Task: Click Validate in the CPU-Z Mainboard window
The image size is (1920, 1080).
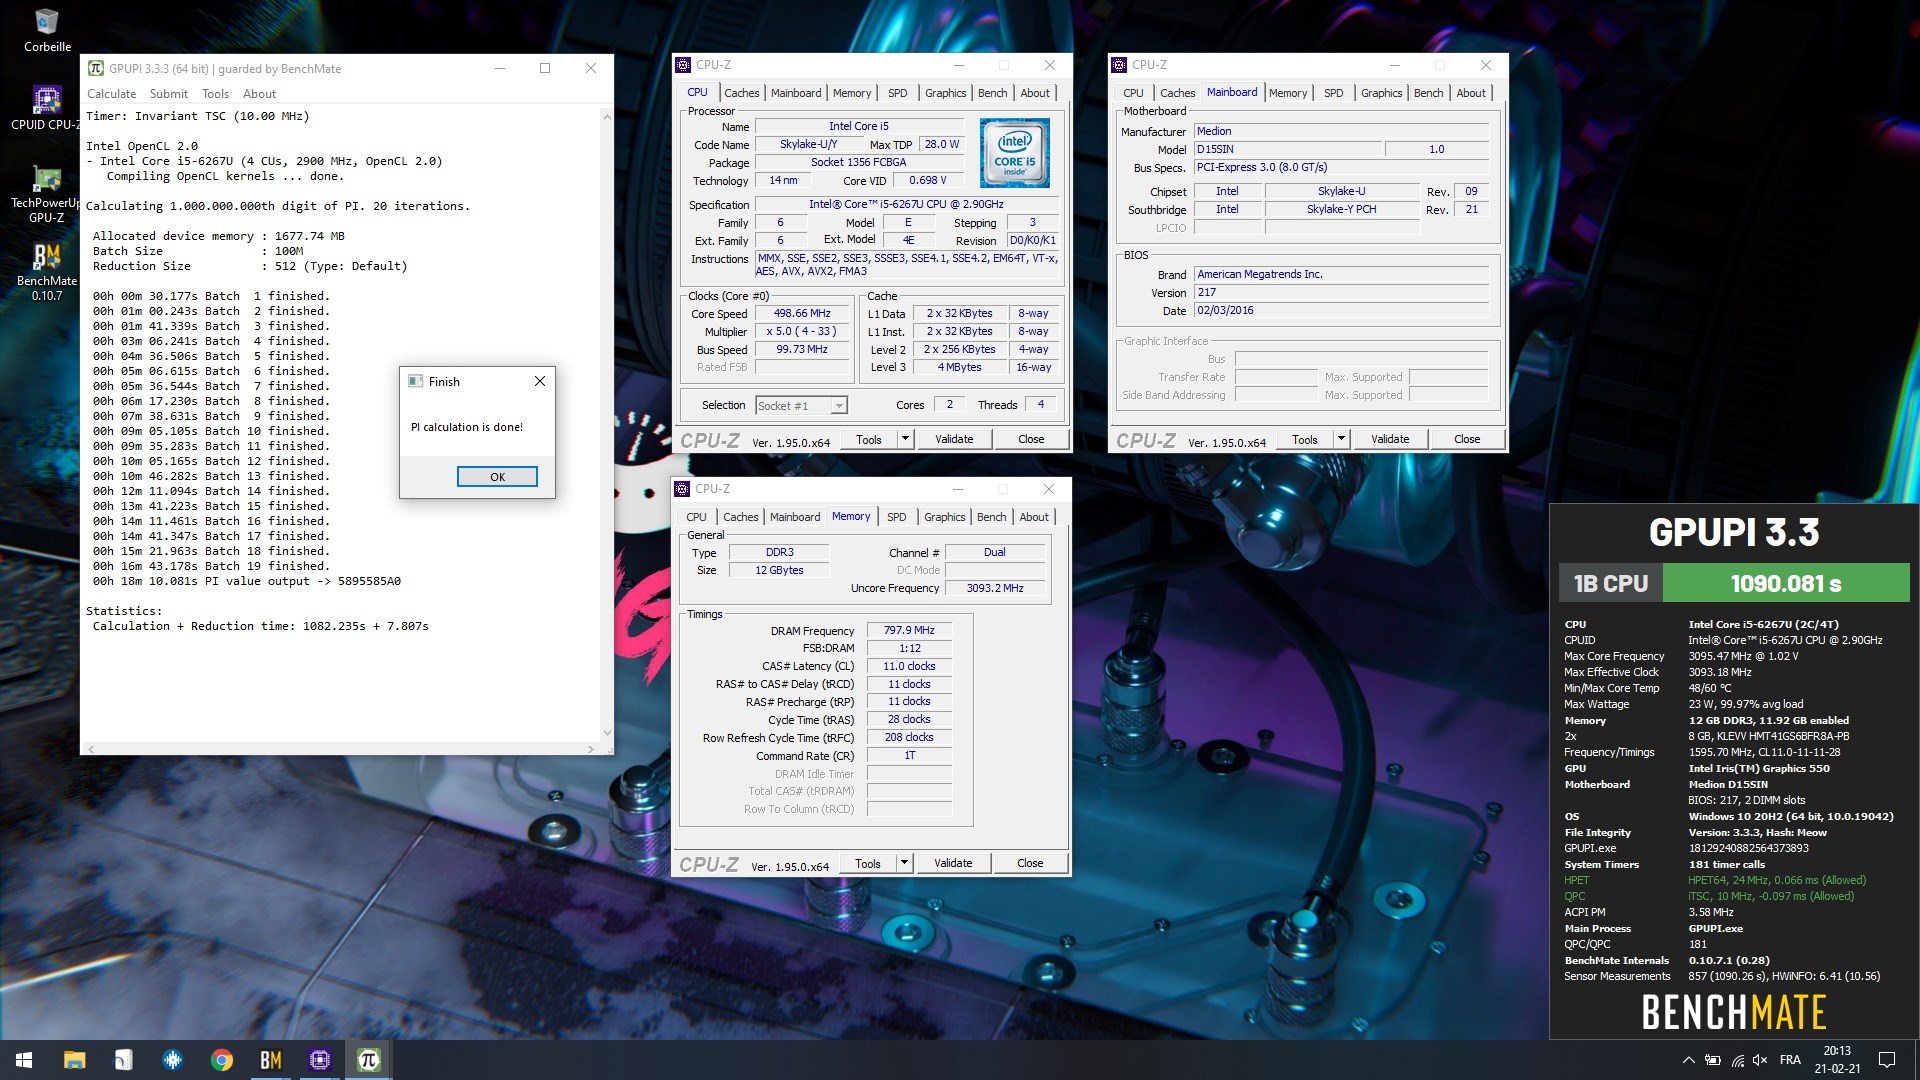Action: [1390, 439]
